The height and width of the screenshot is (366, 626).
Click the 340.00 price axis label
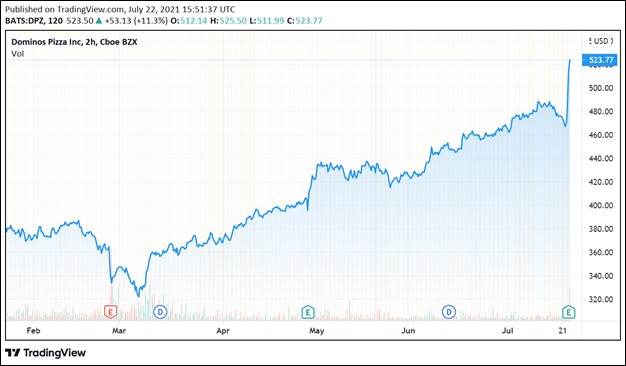click(x=601, y=276)
